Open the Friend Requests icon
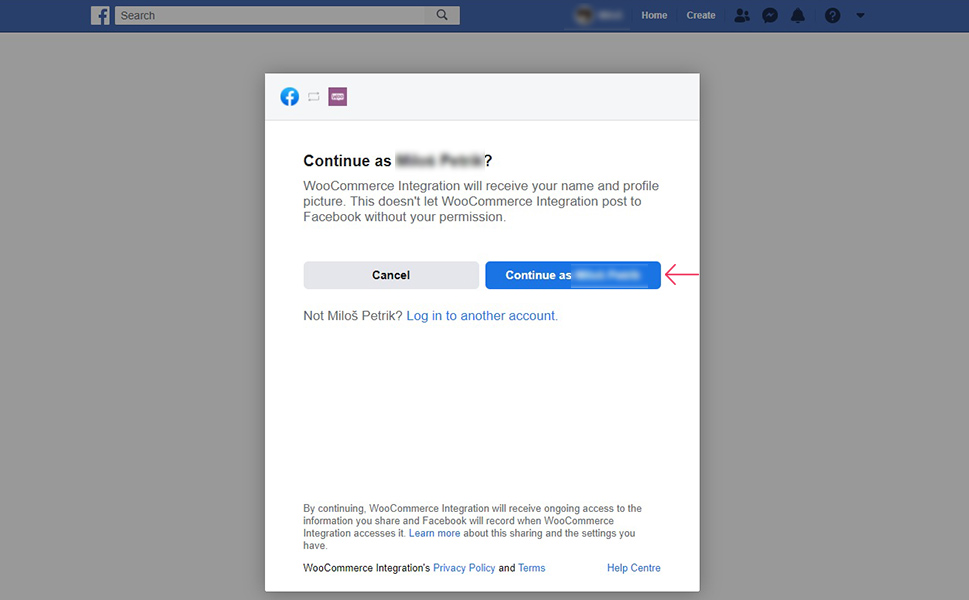Screen dimensions: 969x600 point(742,15)
